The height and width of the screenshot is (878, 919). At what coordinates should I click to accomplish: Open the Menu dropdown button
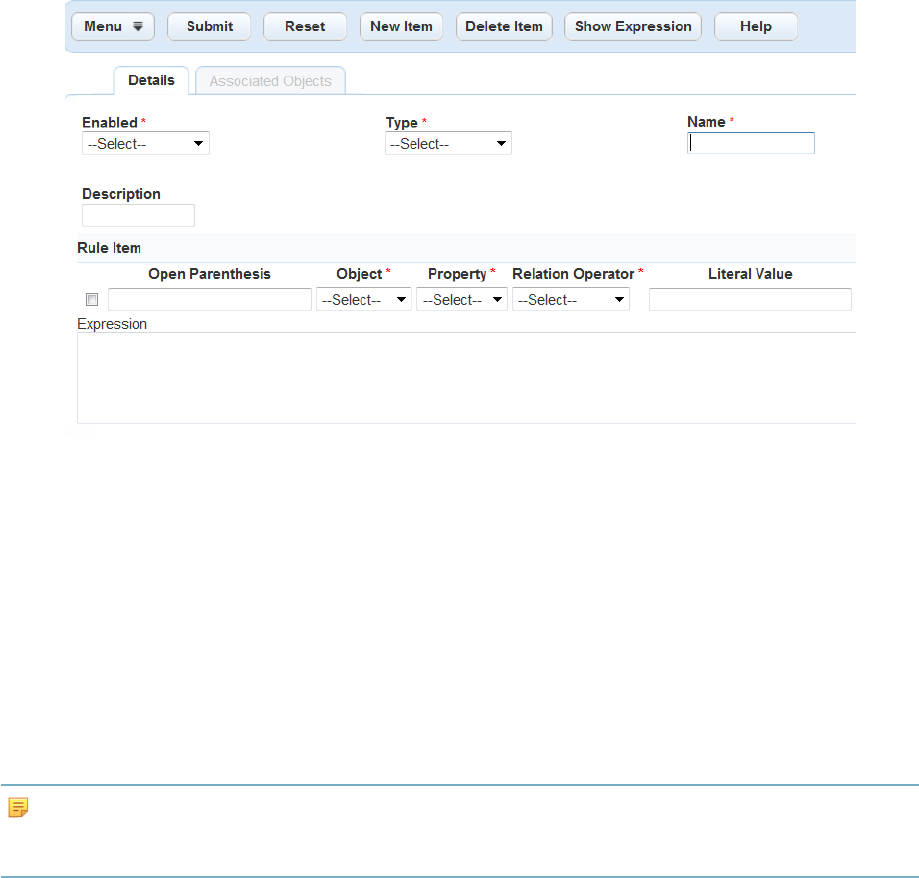pos(113,27)
